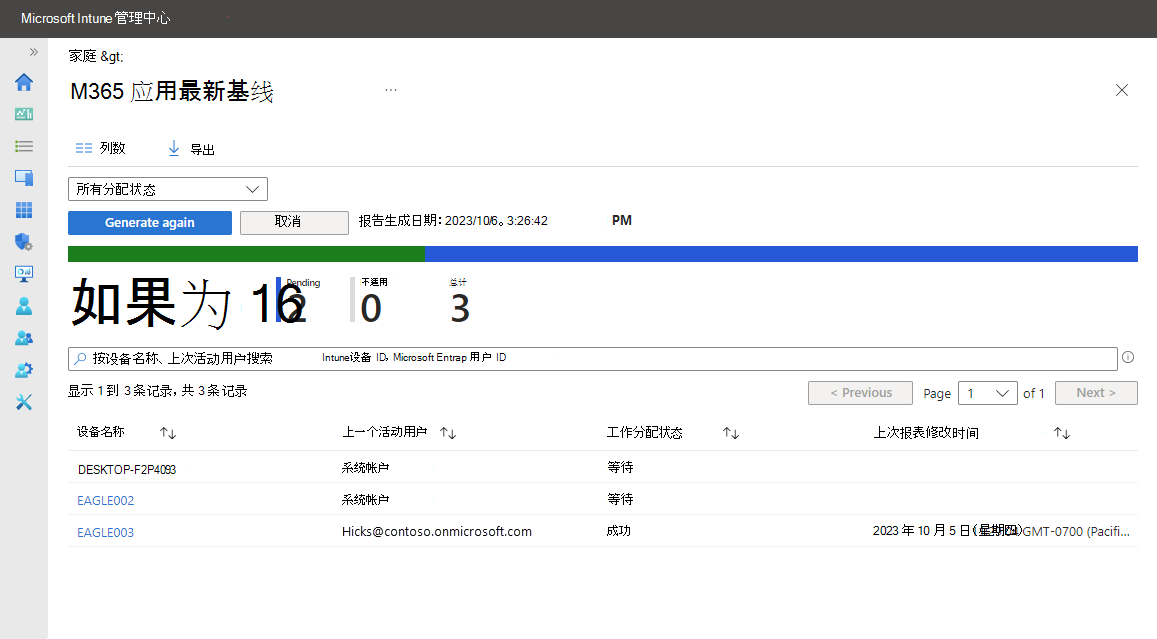Sort by 上次报表修改时间 column arrows
Viewport: 1157px width, 639px height.
pyautogui.click(x=1062, y=433)
